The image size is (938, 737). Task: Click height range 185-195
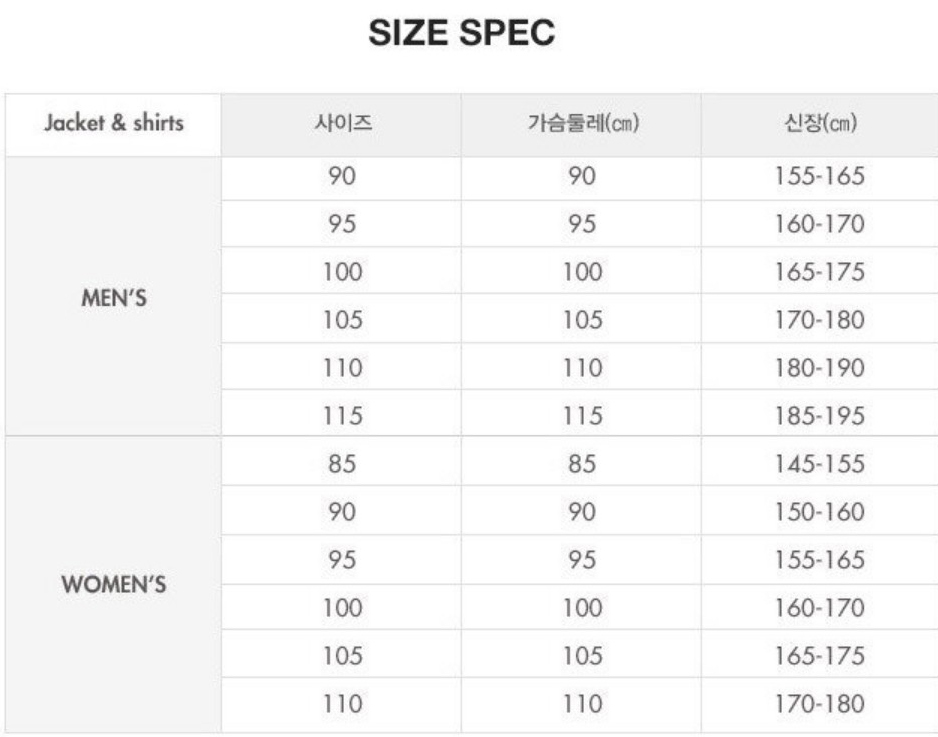point(820,416)
